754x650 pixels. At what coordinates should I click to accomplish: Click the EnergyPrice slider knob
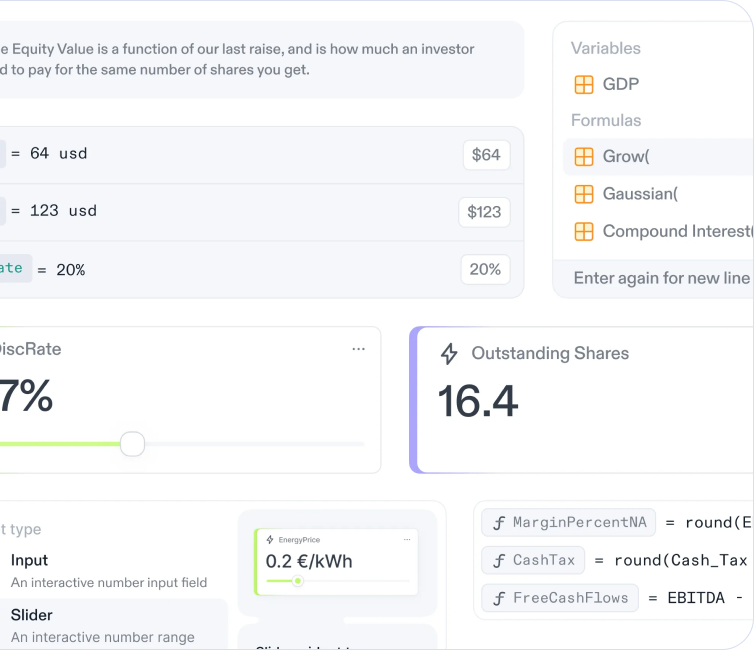[x=297, y=581]
